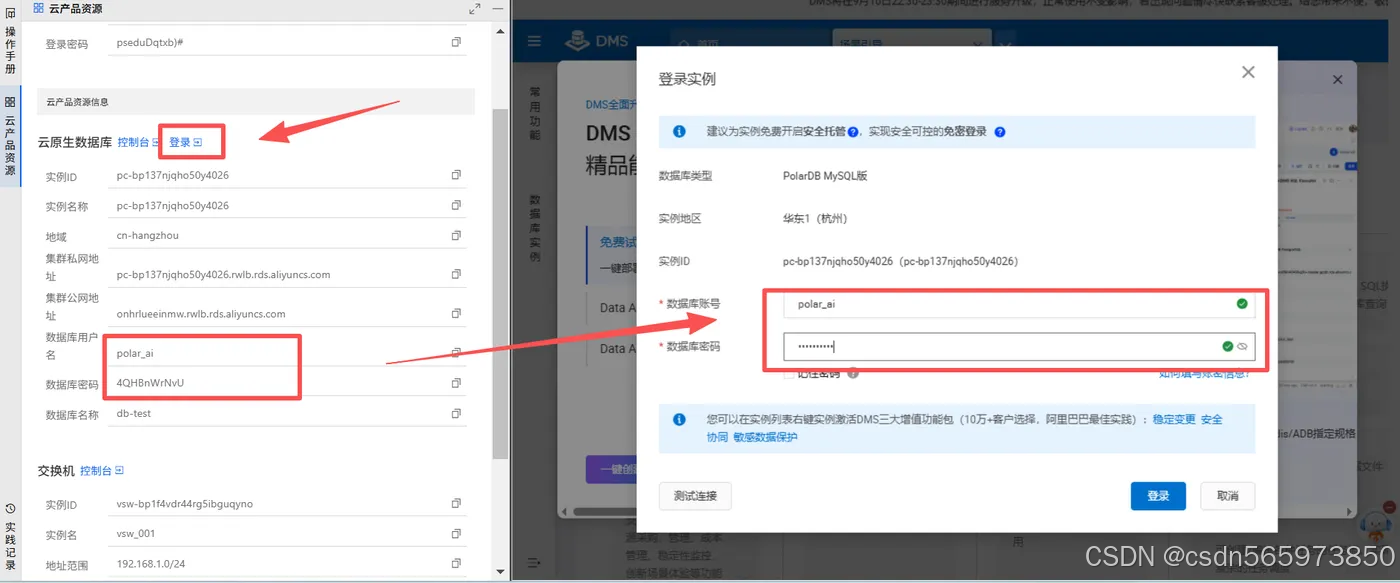Copy the 集群私网地址 value
The height and width of the screenshot is (583, 1400).
click(456, 274)
